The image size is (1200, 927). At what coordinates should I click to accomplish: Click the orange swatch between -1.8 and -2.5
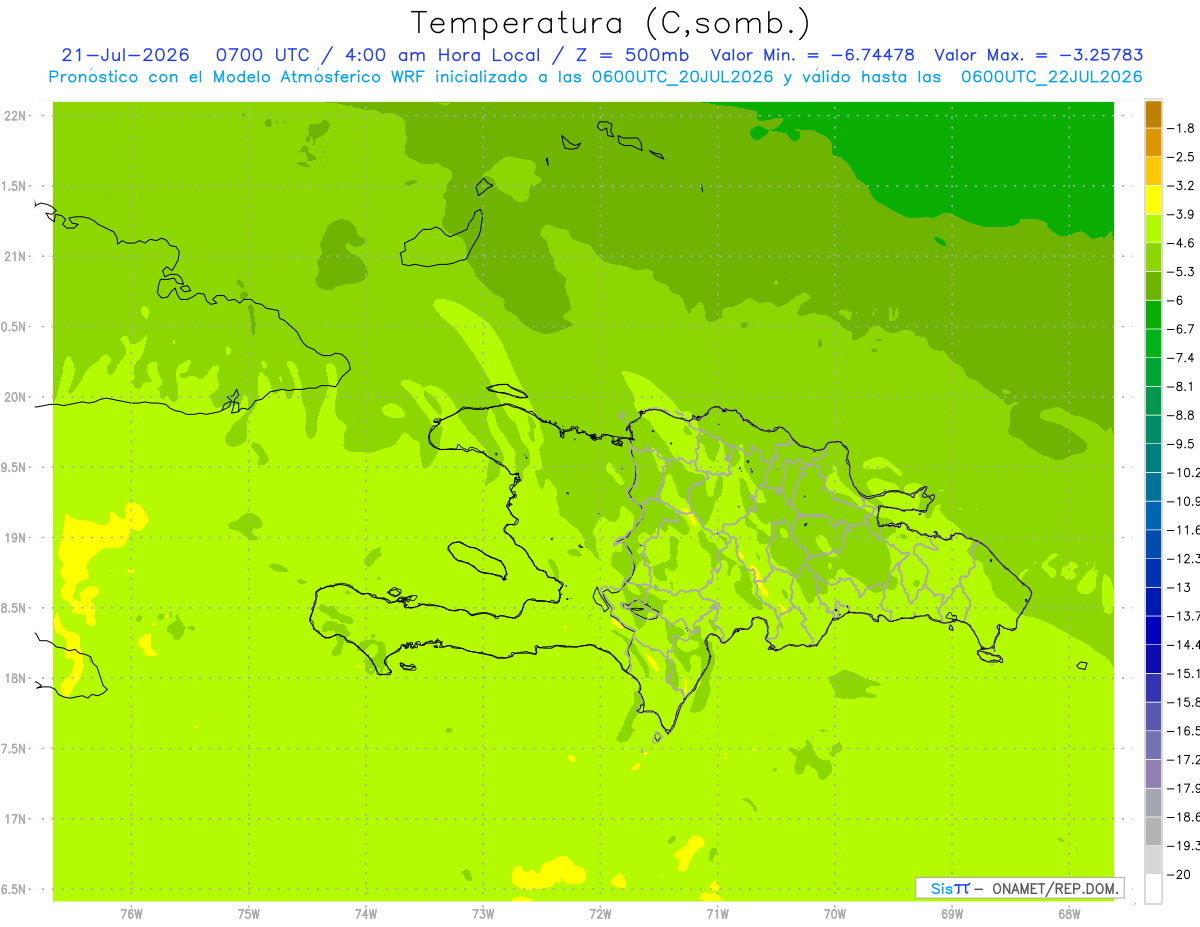1153,143
